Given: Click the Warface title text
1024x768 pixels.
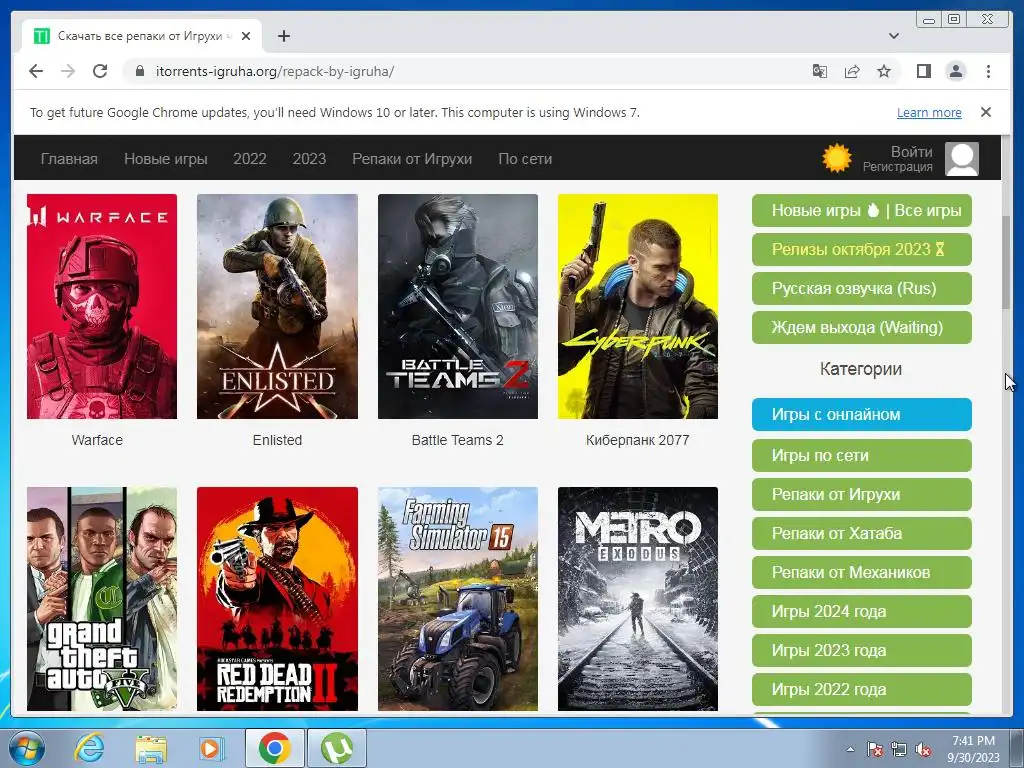Looking at the screenshot, I should pos(97,440).
